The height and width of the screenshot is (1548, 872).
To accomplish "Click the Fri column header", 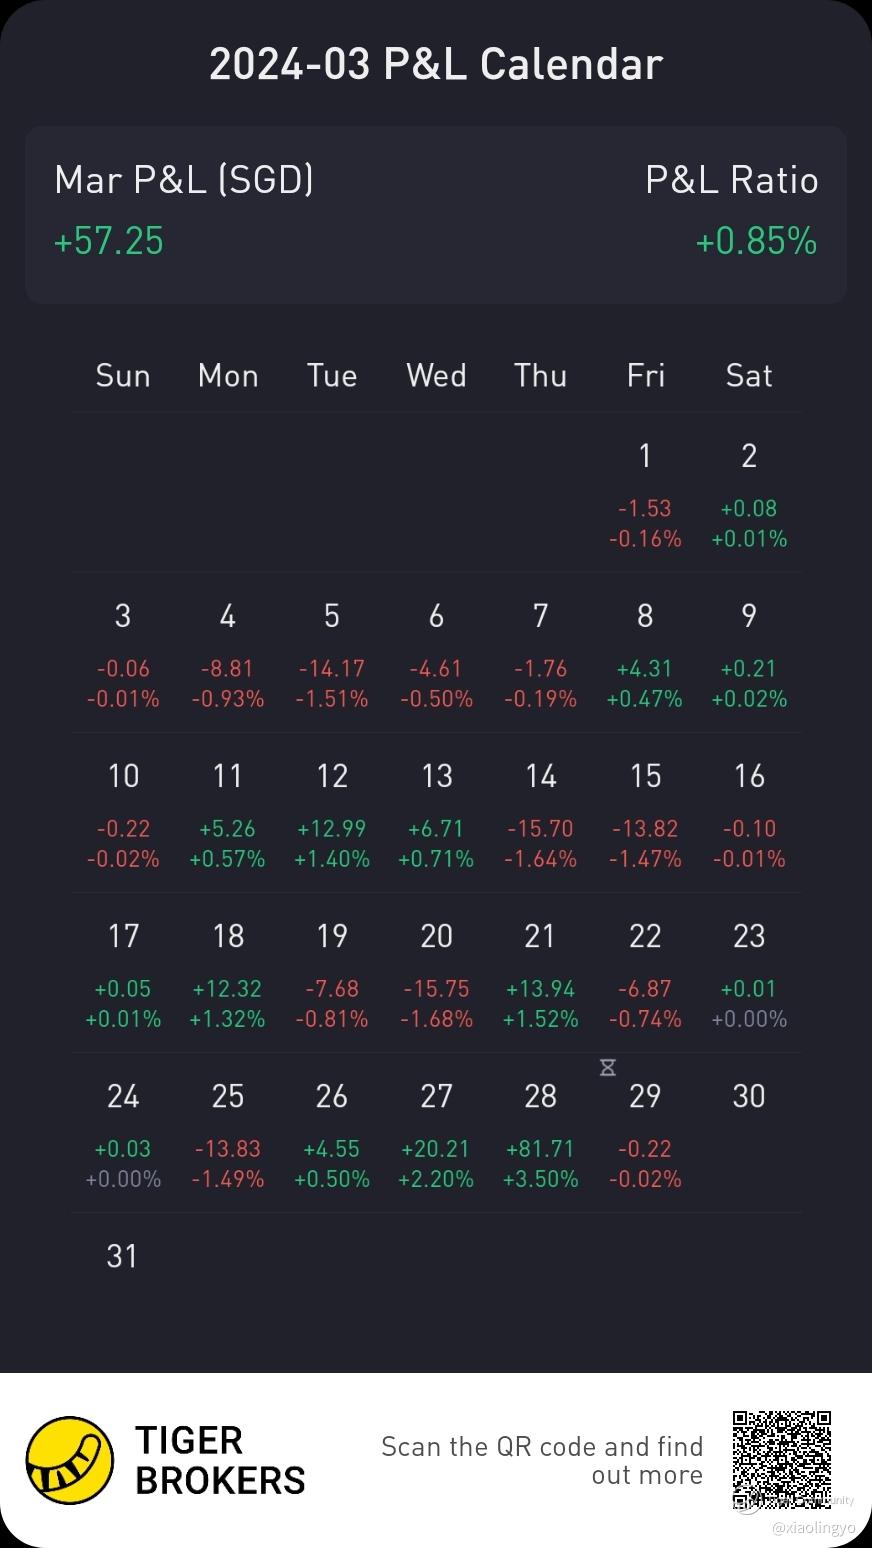I will pyautogui.click(x=645, y=375).
